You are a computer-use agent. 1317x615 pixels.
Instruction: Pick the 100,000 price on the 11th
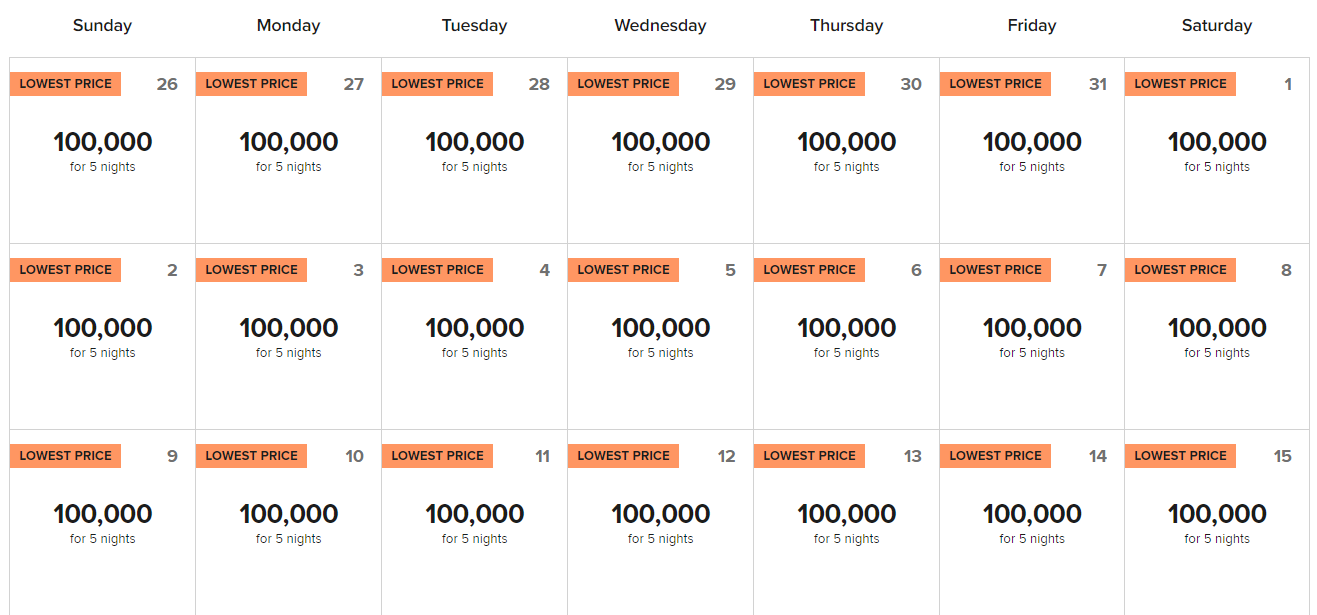(x=475, y=514)
